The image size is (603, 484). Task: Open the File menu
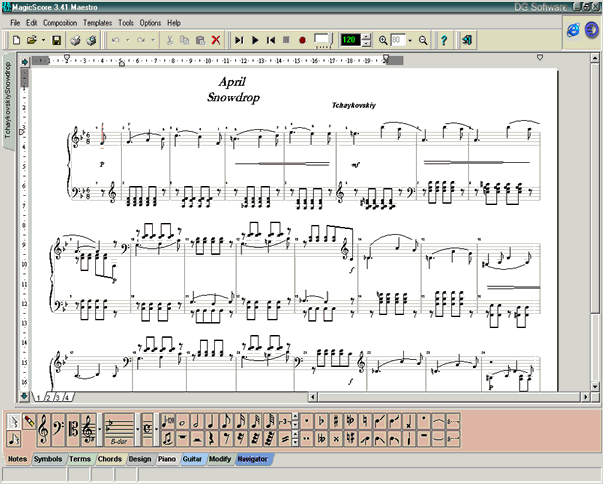click(15, 23)
